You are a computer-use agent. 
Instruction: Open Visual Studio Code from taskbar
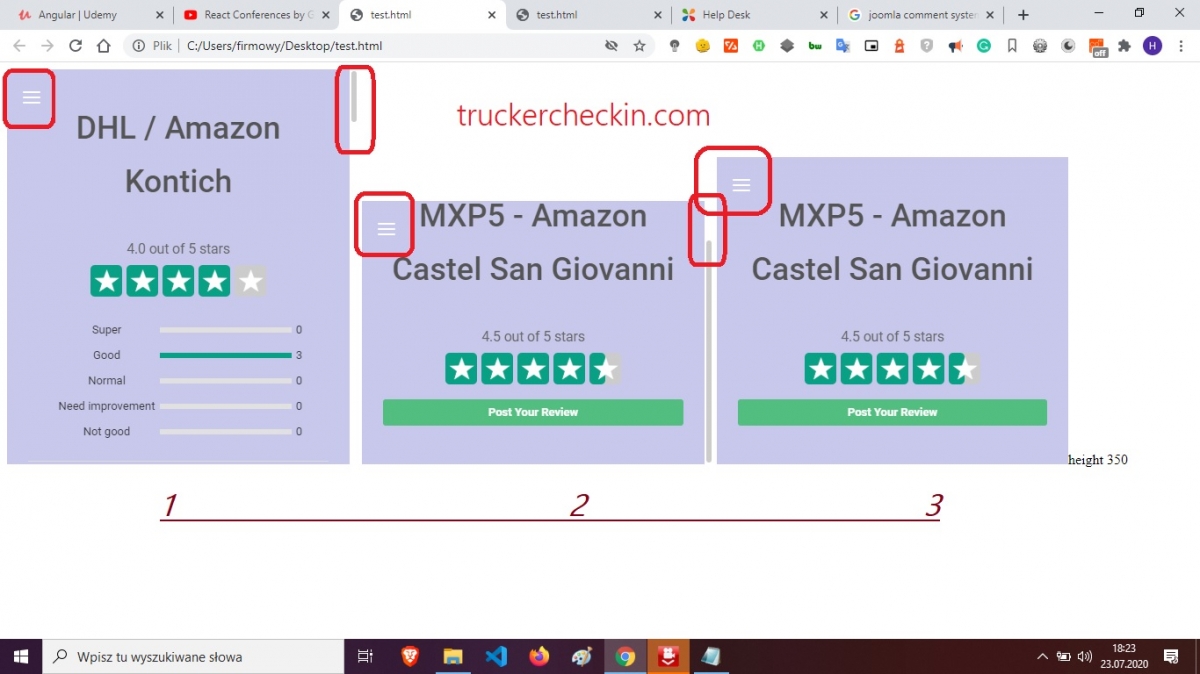coord(496,656)
